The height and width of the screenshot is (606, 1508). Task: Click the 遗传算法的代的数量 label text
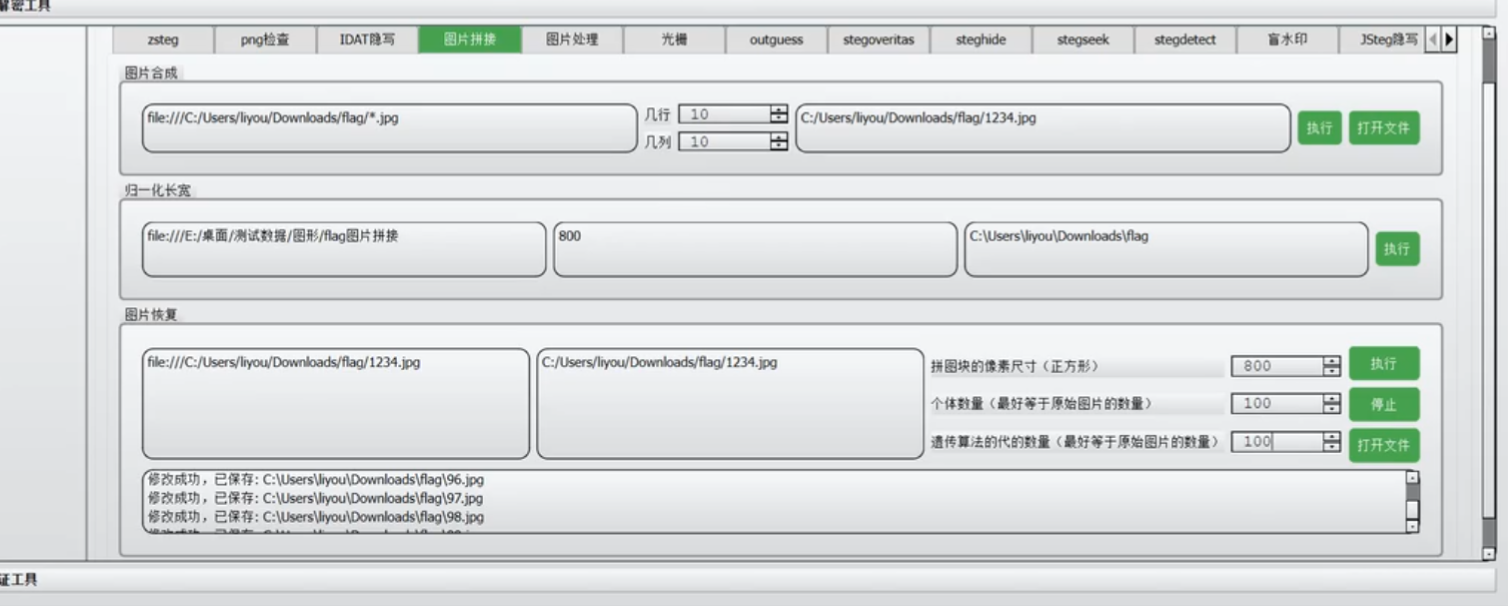point(1075,442)
